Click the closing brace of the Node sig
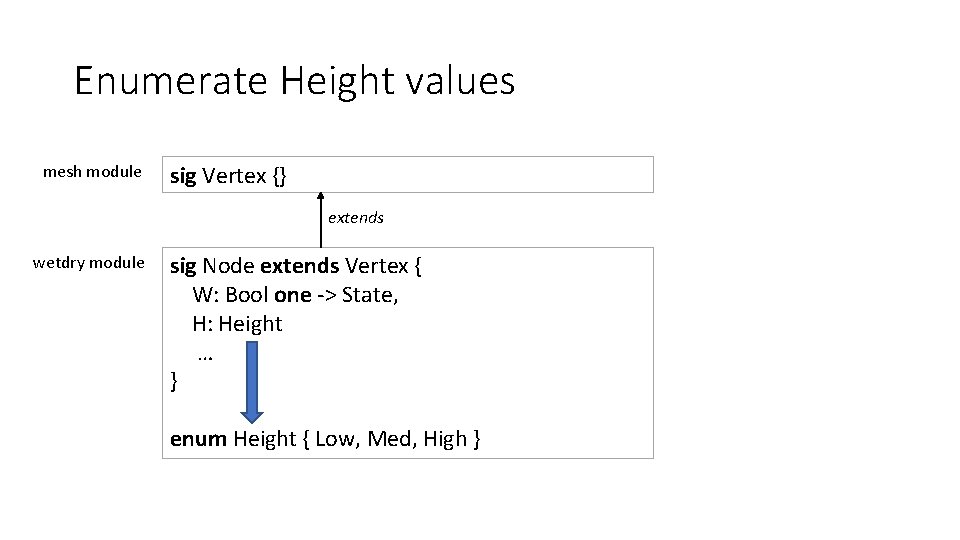Image resolution: width=960 pixels, height=540 pixels. (x=175, y=381)
